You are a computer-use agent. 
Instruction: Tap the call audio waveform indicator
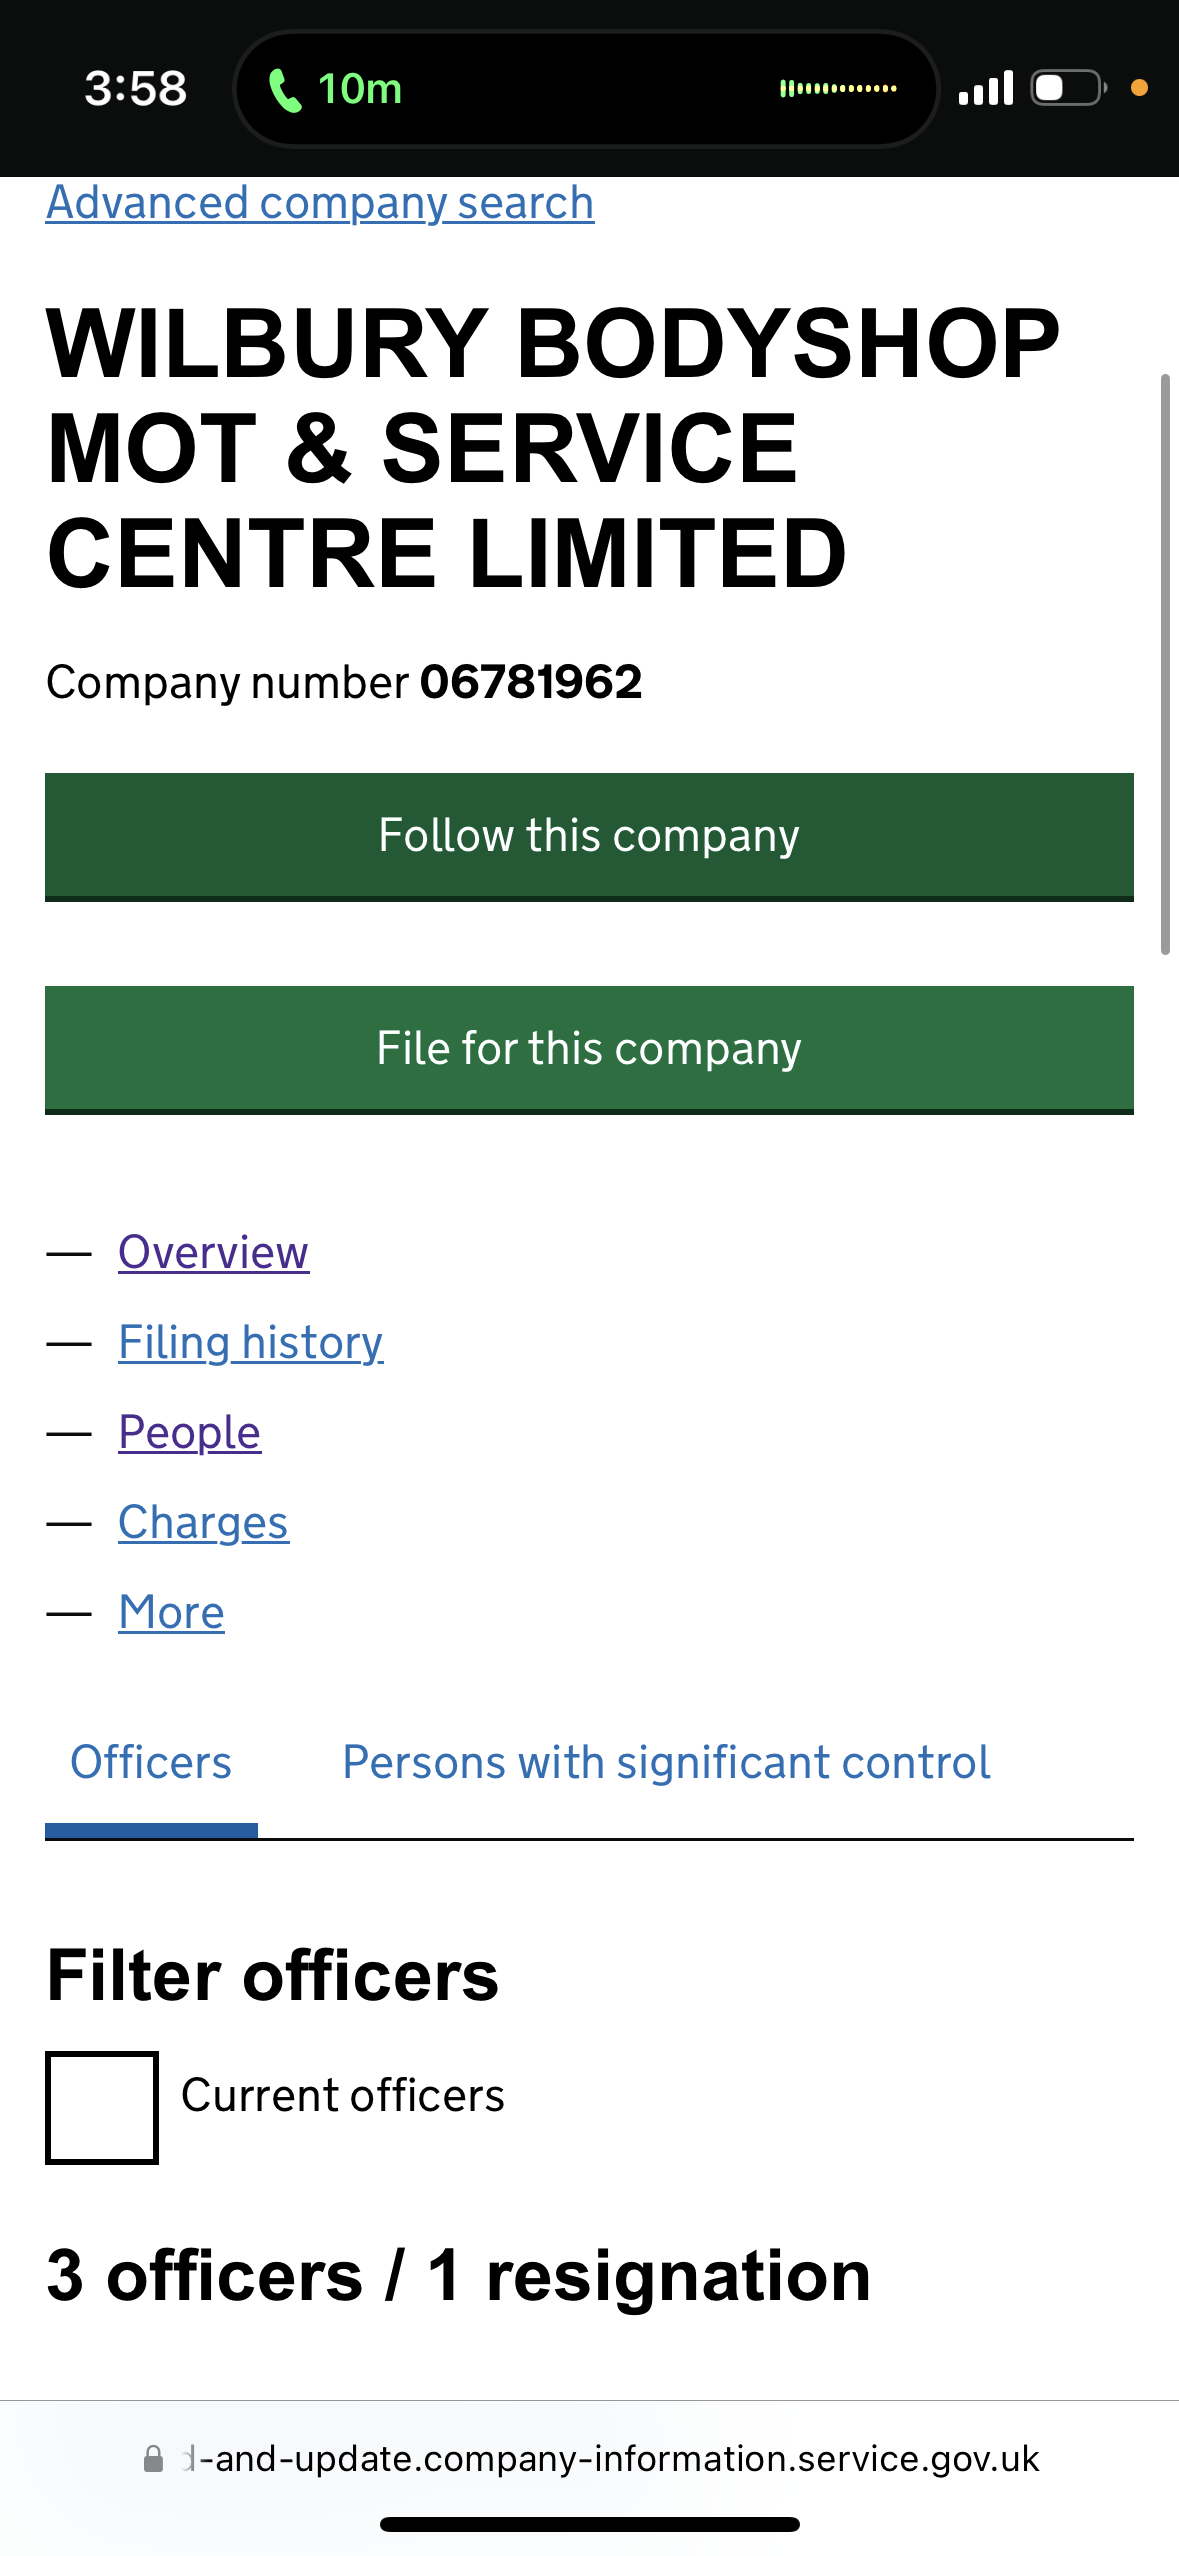coord(838,89)
